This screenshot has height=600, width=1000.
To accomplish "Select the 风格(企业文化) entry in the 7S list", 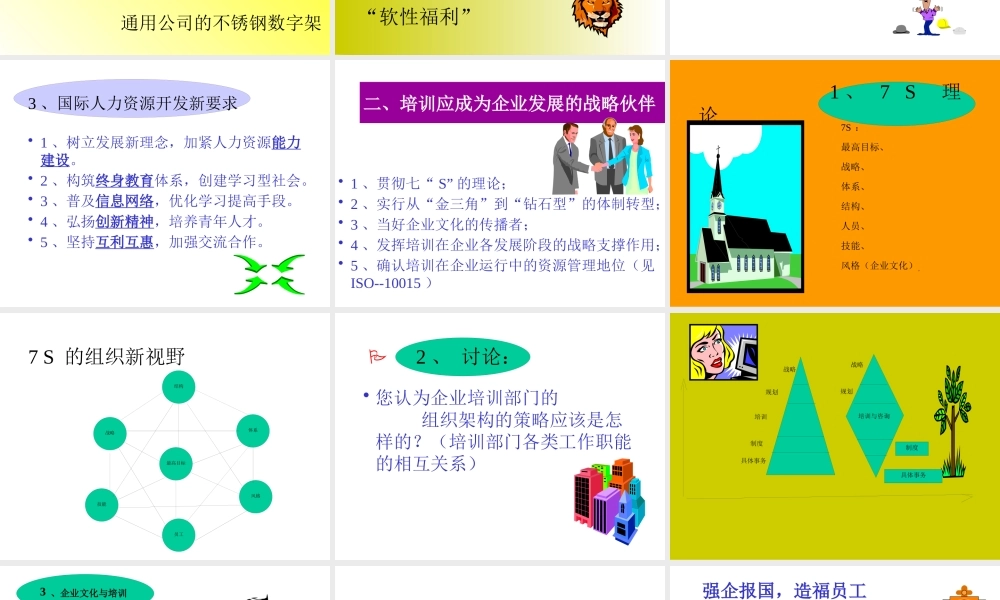I will pos(879,266).
